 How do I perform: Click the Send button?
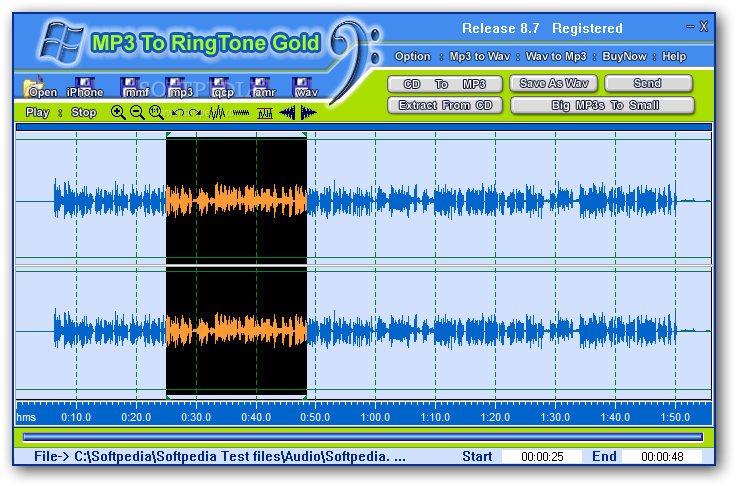coord(648,83)
